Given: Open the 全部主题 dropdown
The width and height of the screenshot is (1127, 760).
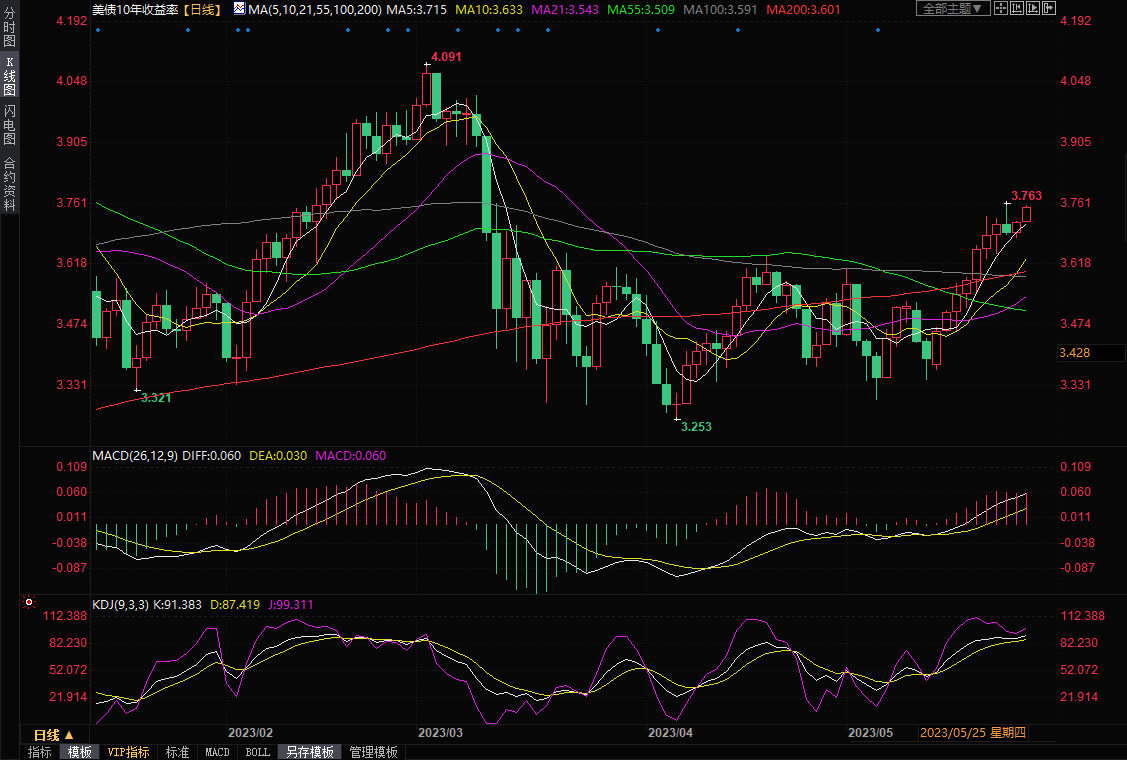Looking at the screenshot, I should [950, 9].
